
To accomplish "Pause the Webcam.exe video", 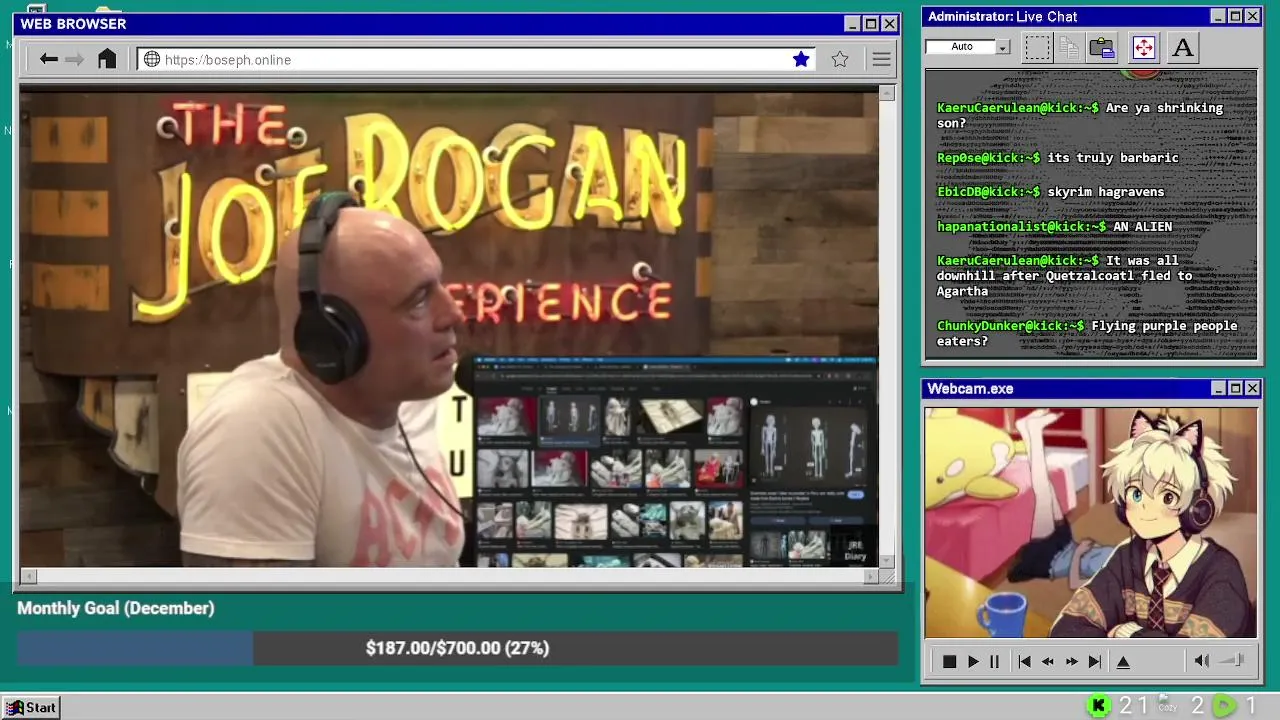I will pos(994,661).
